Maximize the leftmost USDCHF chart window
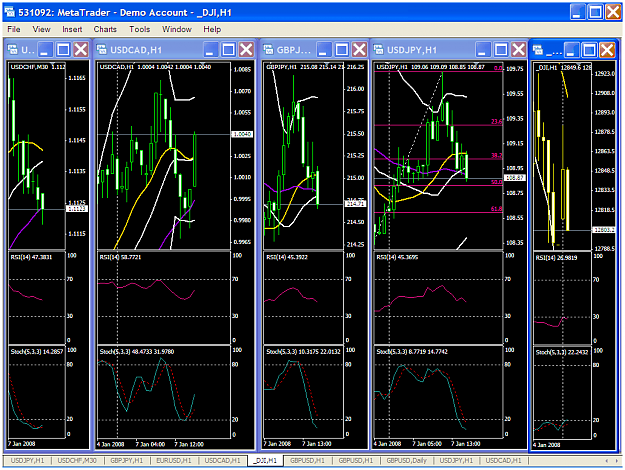625x470 pixels. click(63, 49)
